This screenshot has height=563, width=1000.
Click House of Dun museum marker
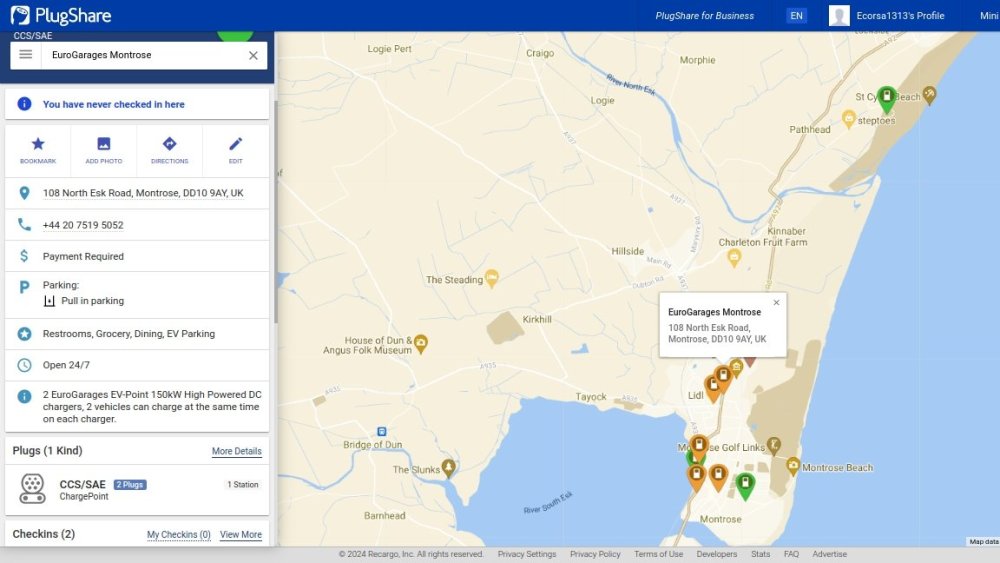pos(421,344)
